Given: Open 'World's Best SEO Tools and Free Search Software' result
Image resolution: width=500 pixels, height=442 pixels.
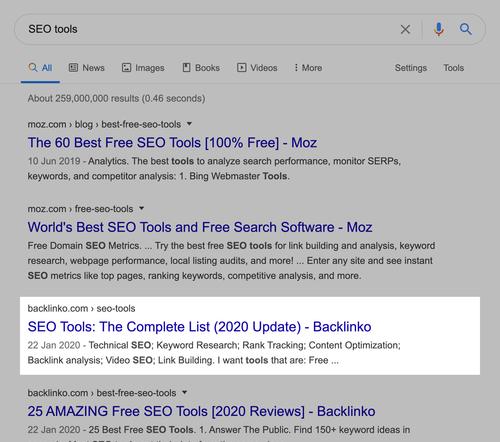Looking at the screenshot, I should pyautogui.click(x=200, y=227).
